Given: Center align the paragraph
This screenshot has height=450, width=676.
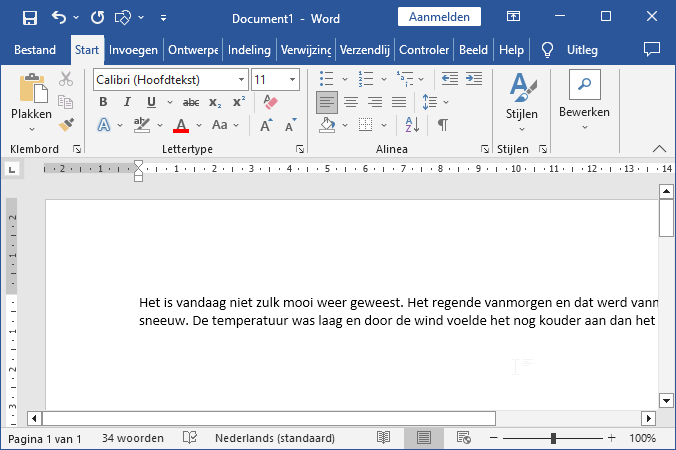Looking at the screenshot, I should click(x=351, y=102).
